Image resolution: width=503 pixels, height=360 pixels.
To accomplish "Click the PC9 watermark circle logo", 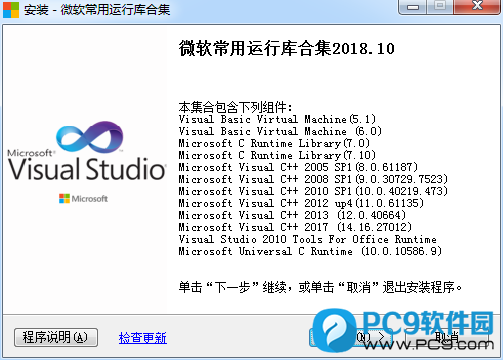I will [x=334, y=330].
